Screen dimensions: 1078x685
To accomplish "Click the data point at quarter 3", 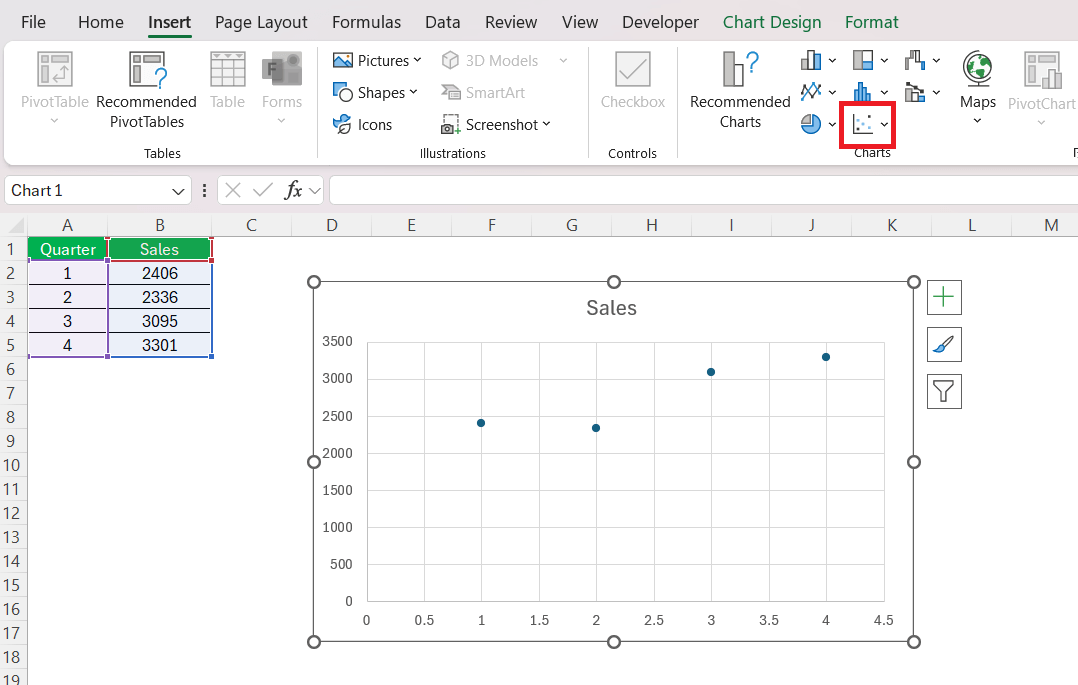I will (x=711, y=372).
